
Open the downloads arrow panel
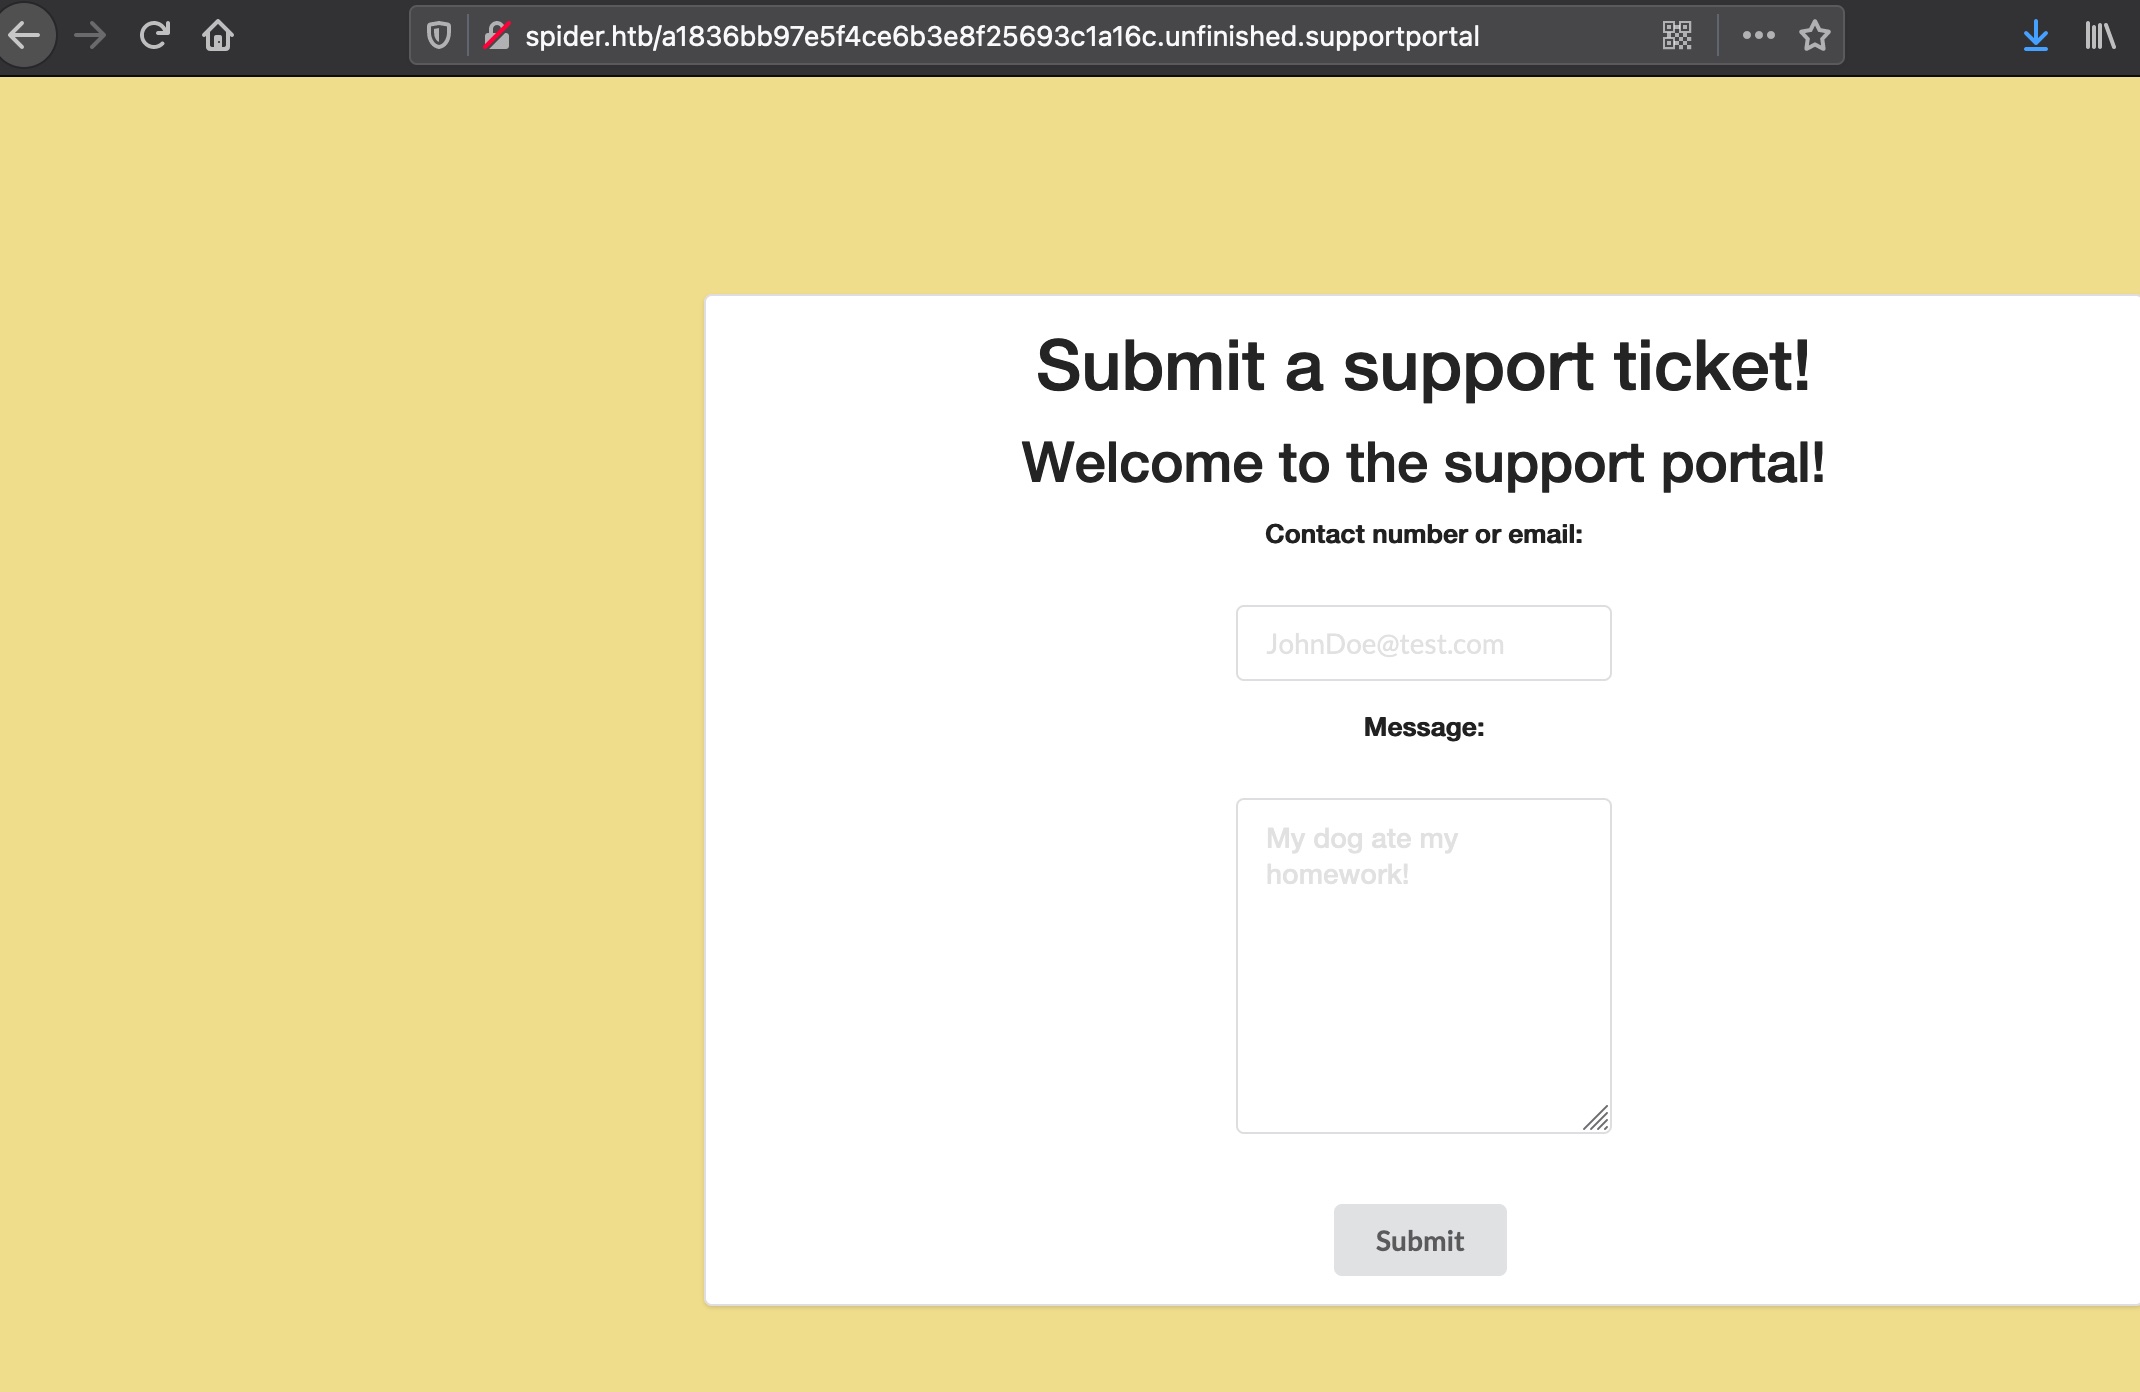point(2035,36)
